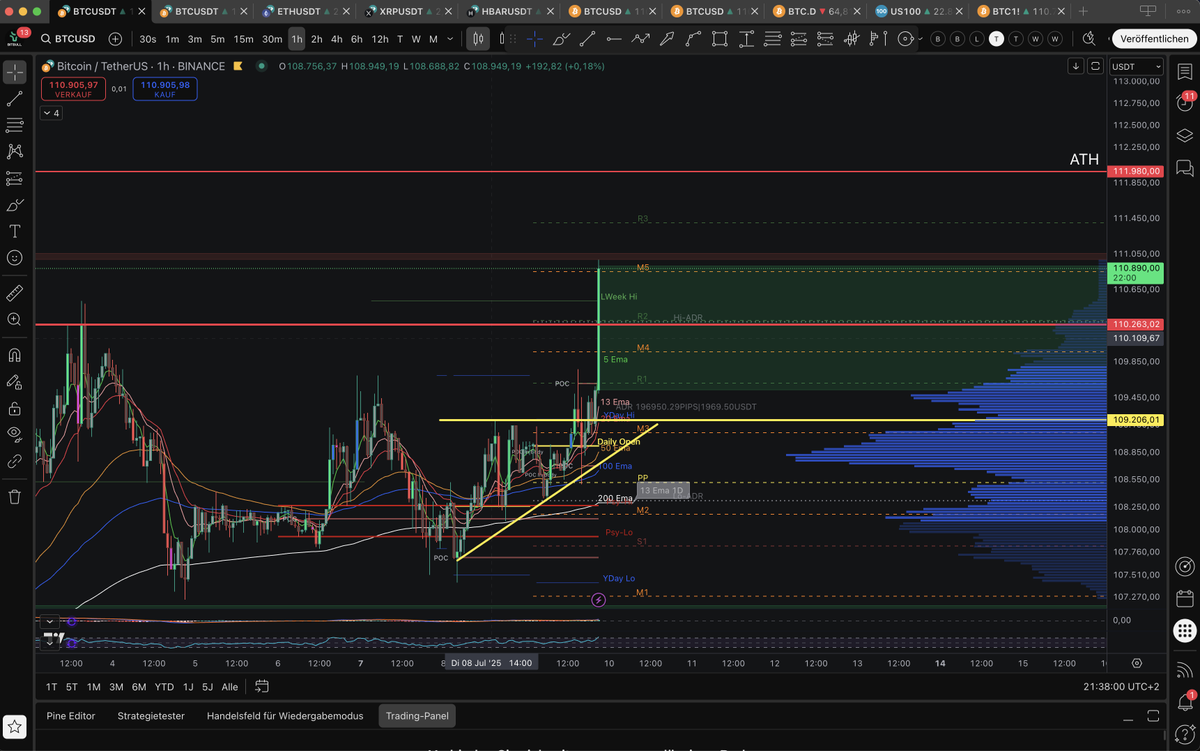Viewport: 1200px width, 751px height.
Task: Select the 15m timeframe
Action: pos(243,39)
